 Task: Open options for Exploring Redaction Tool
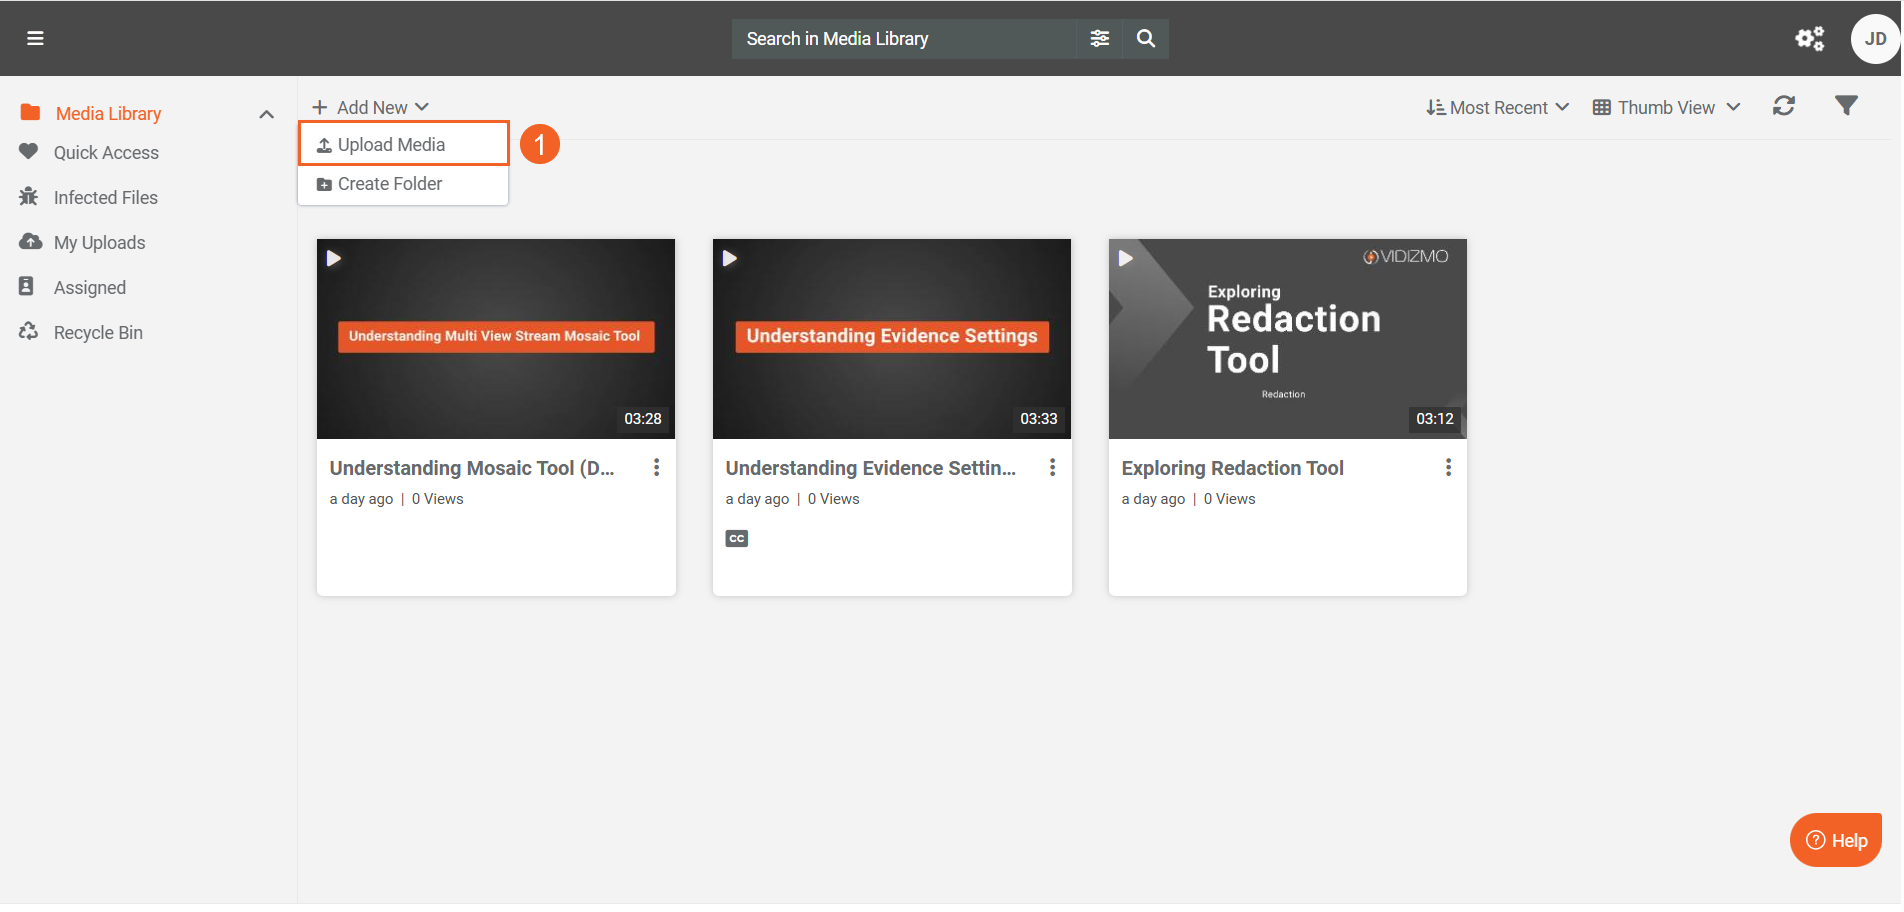(1447, 468)
